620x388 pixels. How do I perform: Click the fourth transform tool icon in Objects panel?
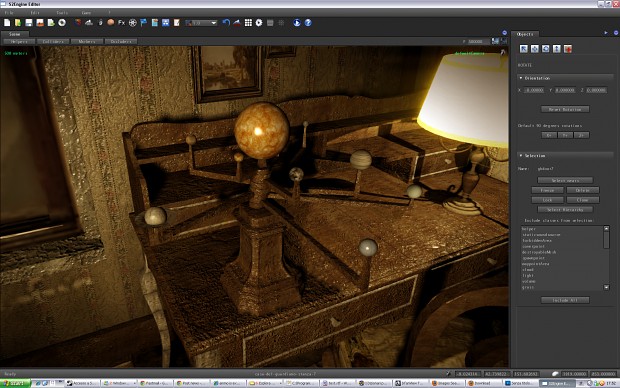click(557, 49)
